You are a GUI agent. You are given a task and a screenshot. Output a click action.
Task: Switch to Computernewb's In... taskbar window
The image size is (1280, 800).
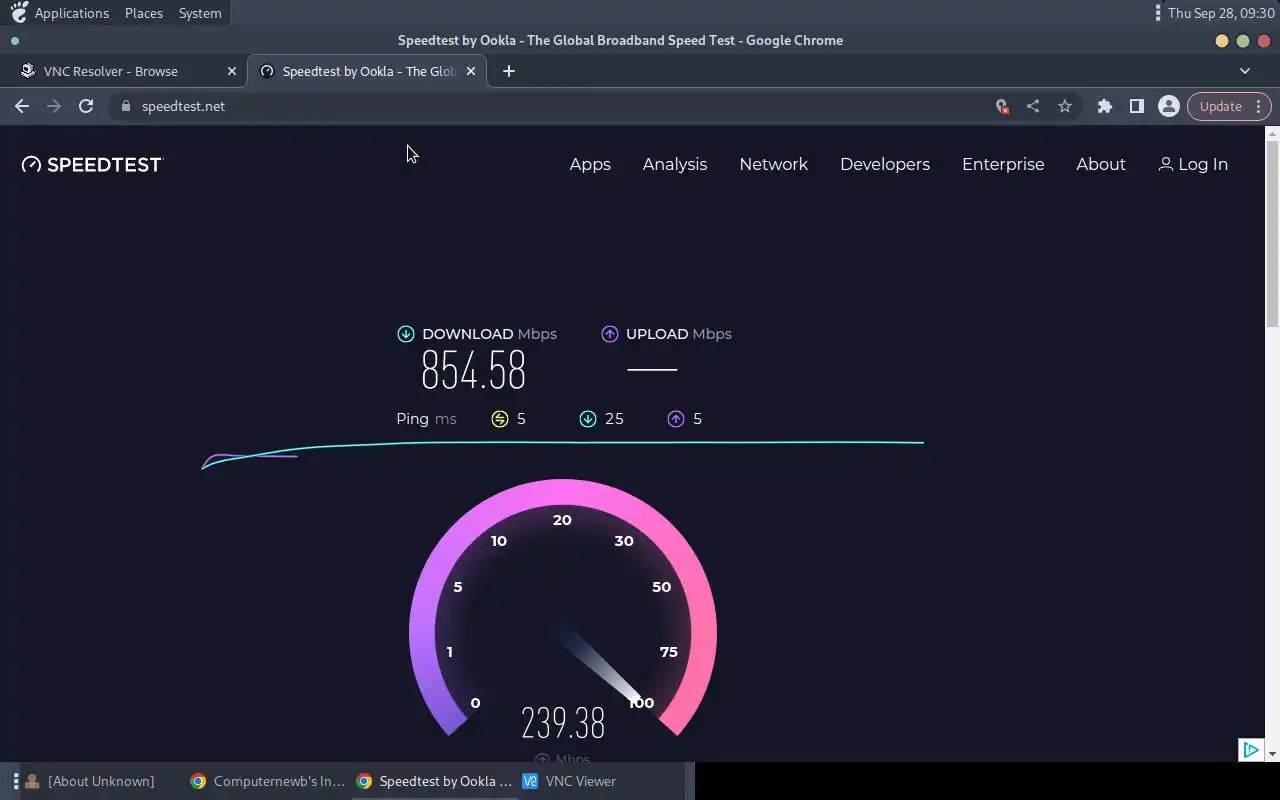268,781
